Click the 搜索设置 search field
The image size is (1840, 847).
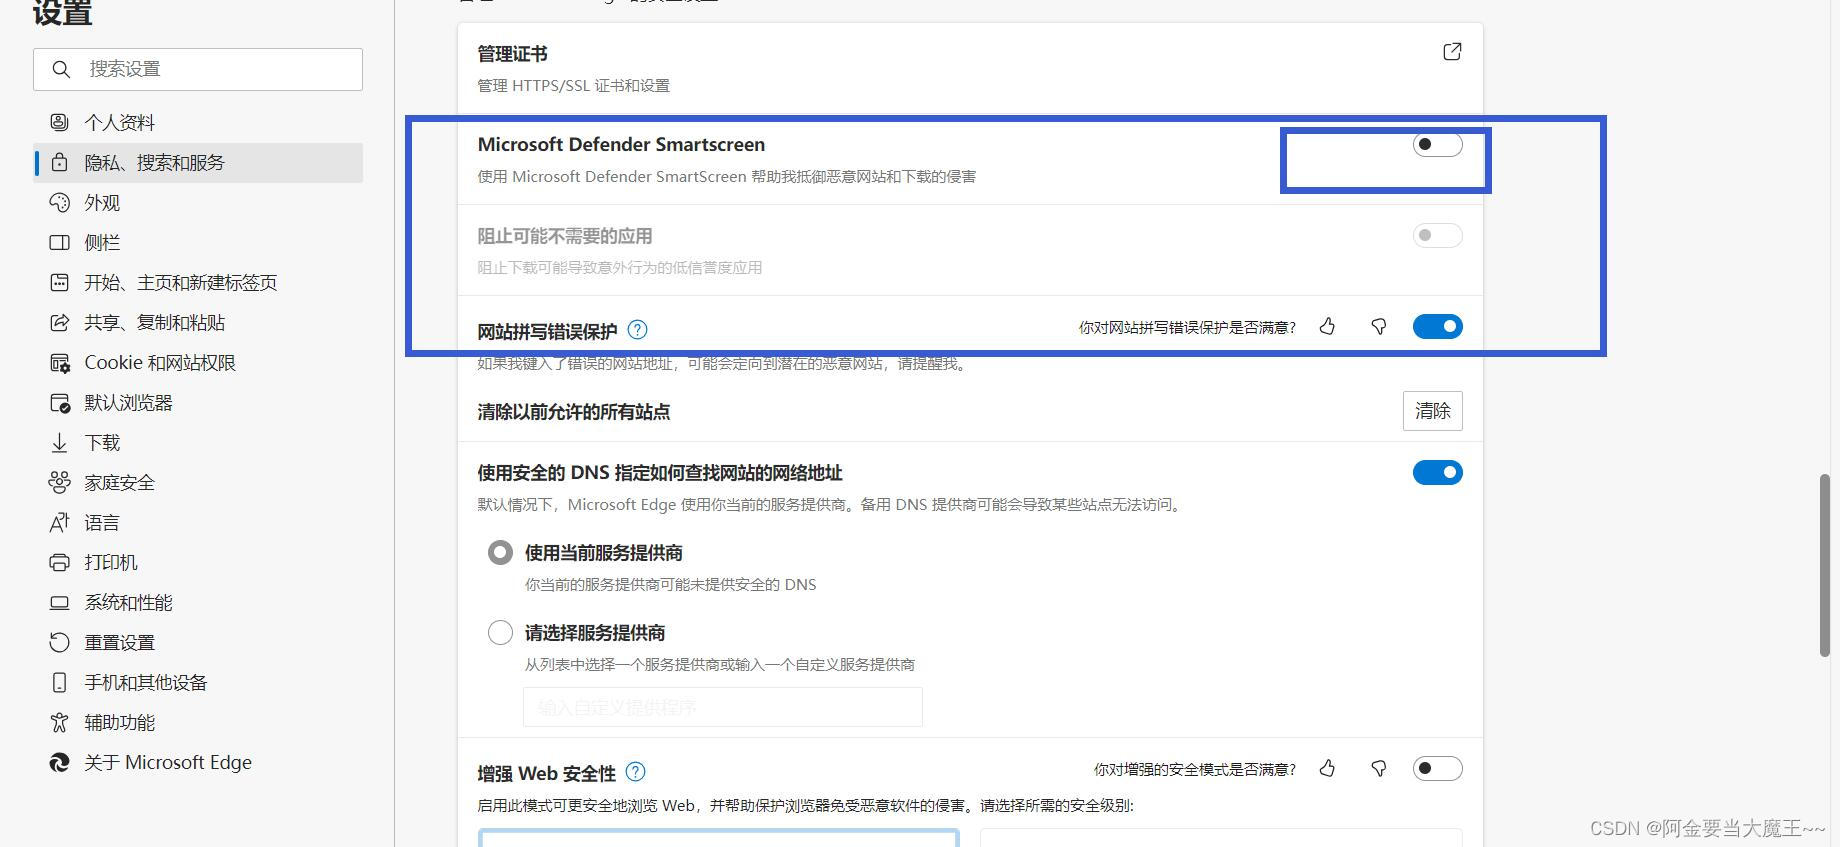(198, 69)
